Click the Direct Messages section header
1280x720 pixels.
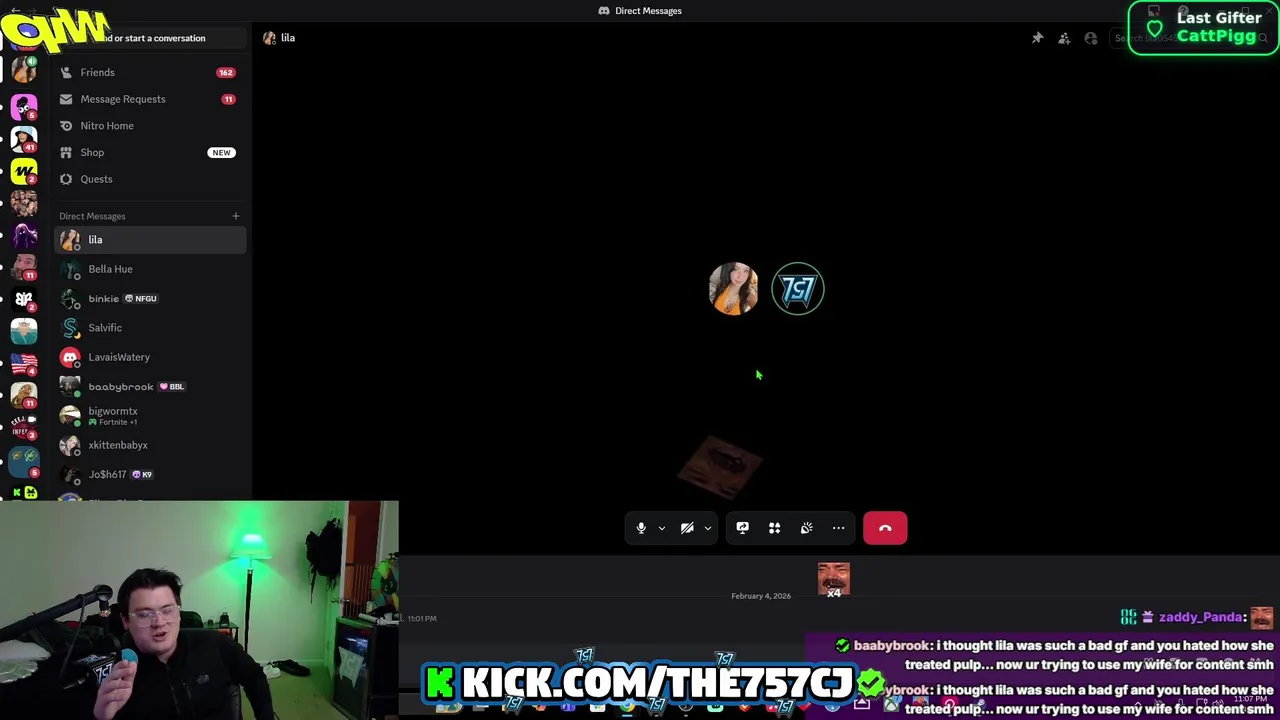click(92, 216)
